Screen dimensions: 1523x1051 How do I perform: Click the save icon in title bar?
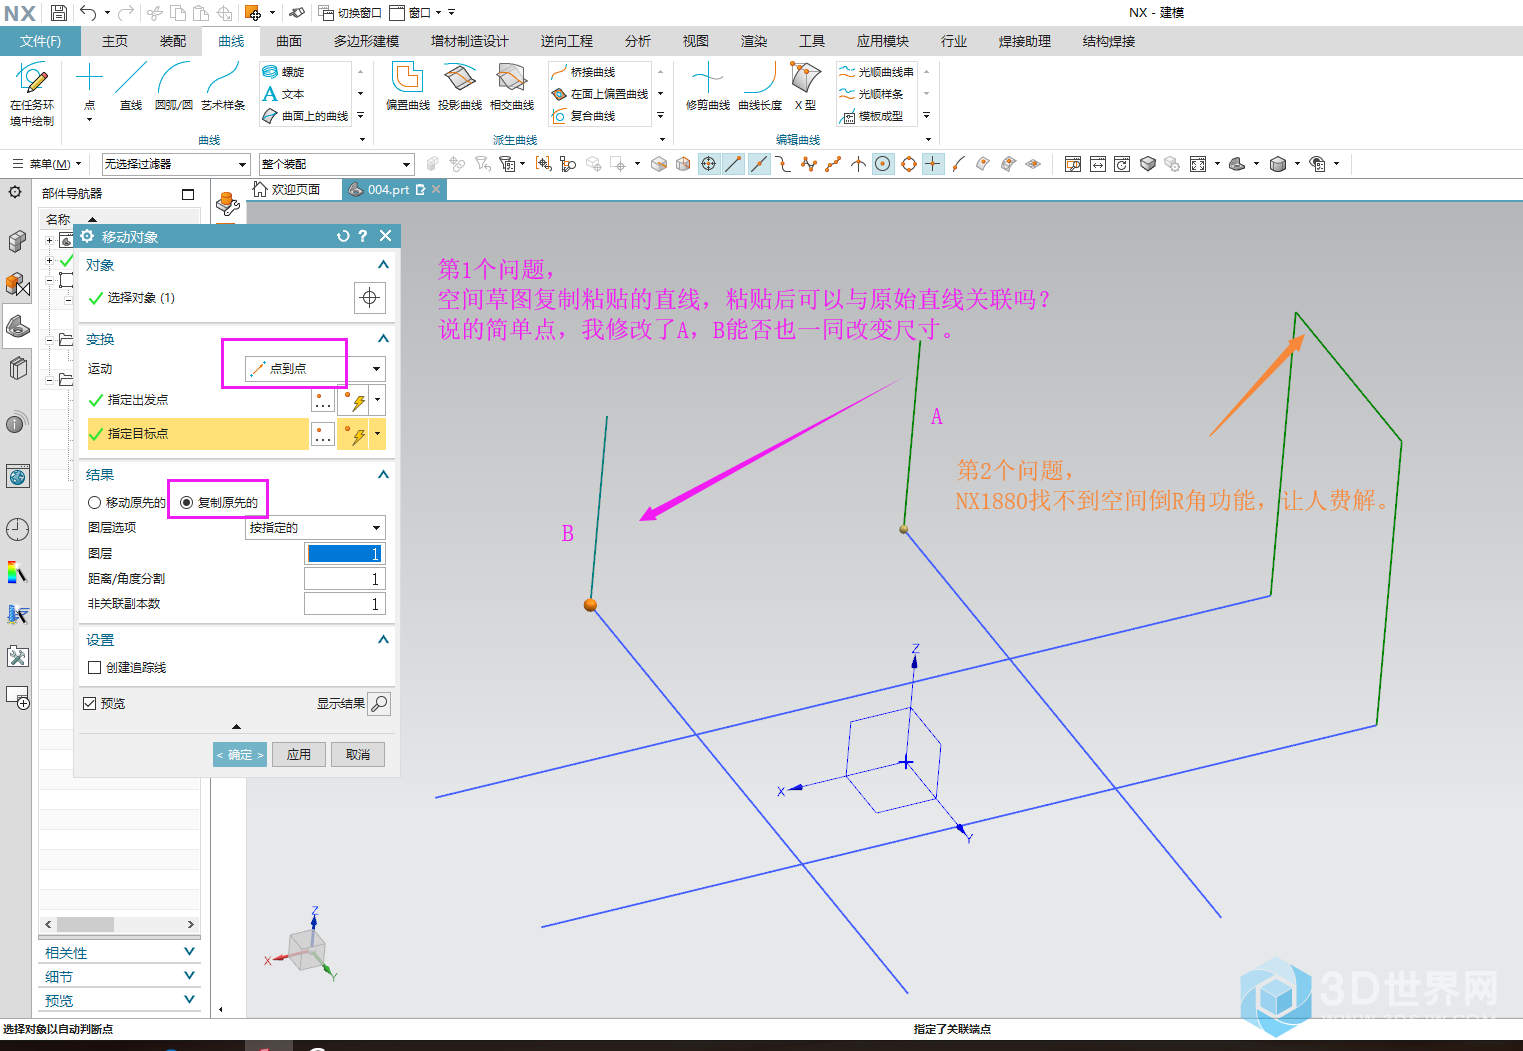click(x=59, y=13)
